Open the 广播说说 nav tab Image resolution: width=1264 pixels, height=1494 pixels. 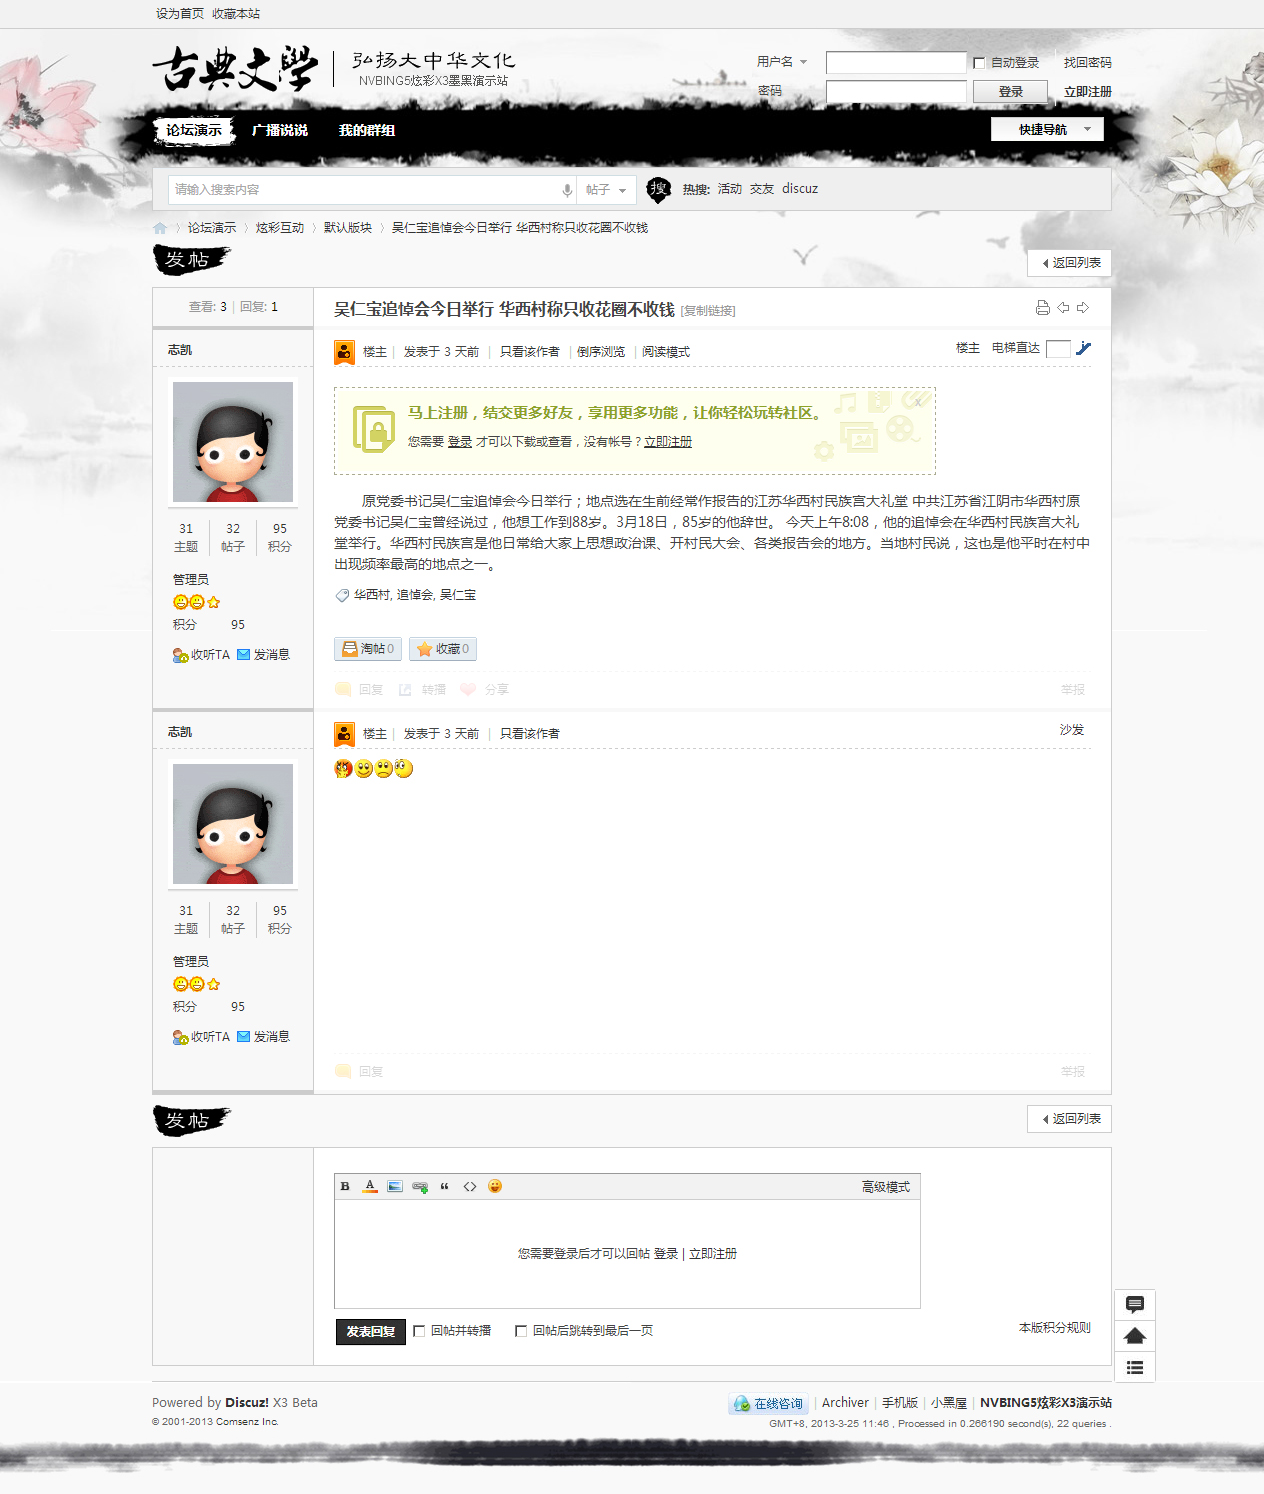[x=280, y=130]
